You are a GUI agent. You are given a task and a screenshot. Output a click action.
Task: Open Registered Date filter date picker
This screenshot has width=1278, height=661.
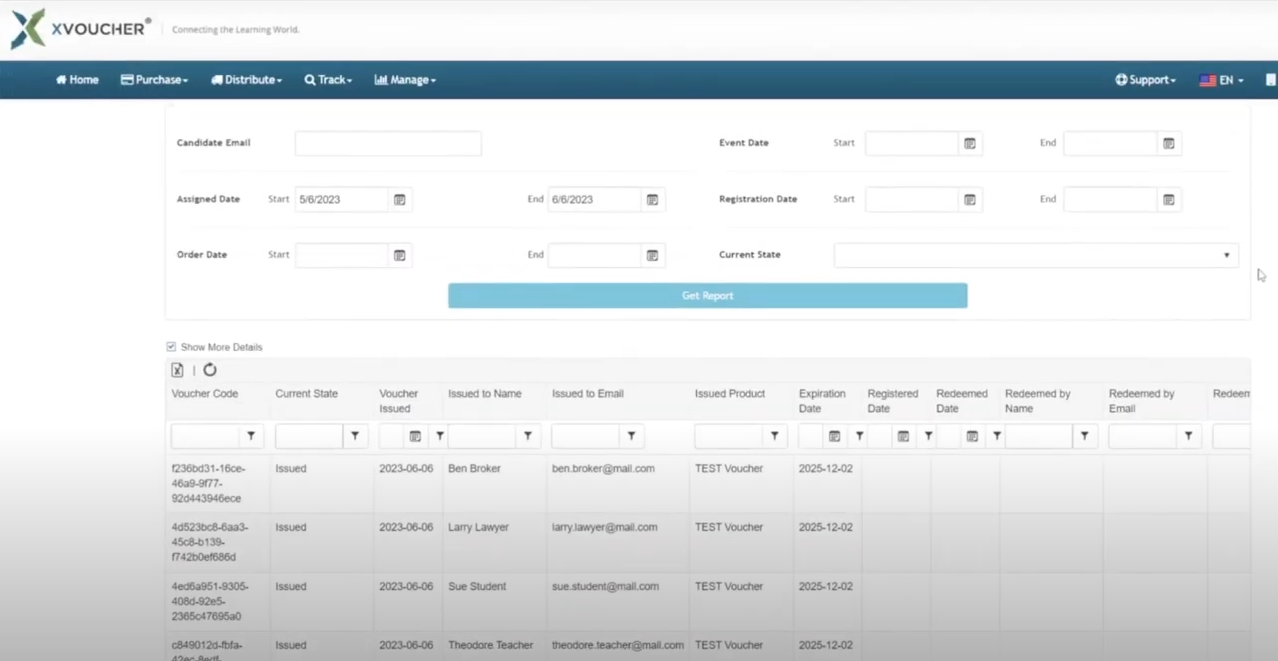click(903, 436)
